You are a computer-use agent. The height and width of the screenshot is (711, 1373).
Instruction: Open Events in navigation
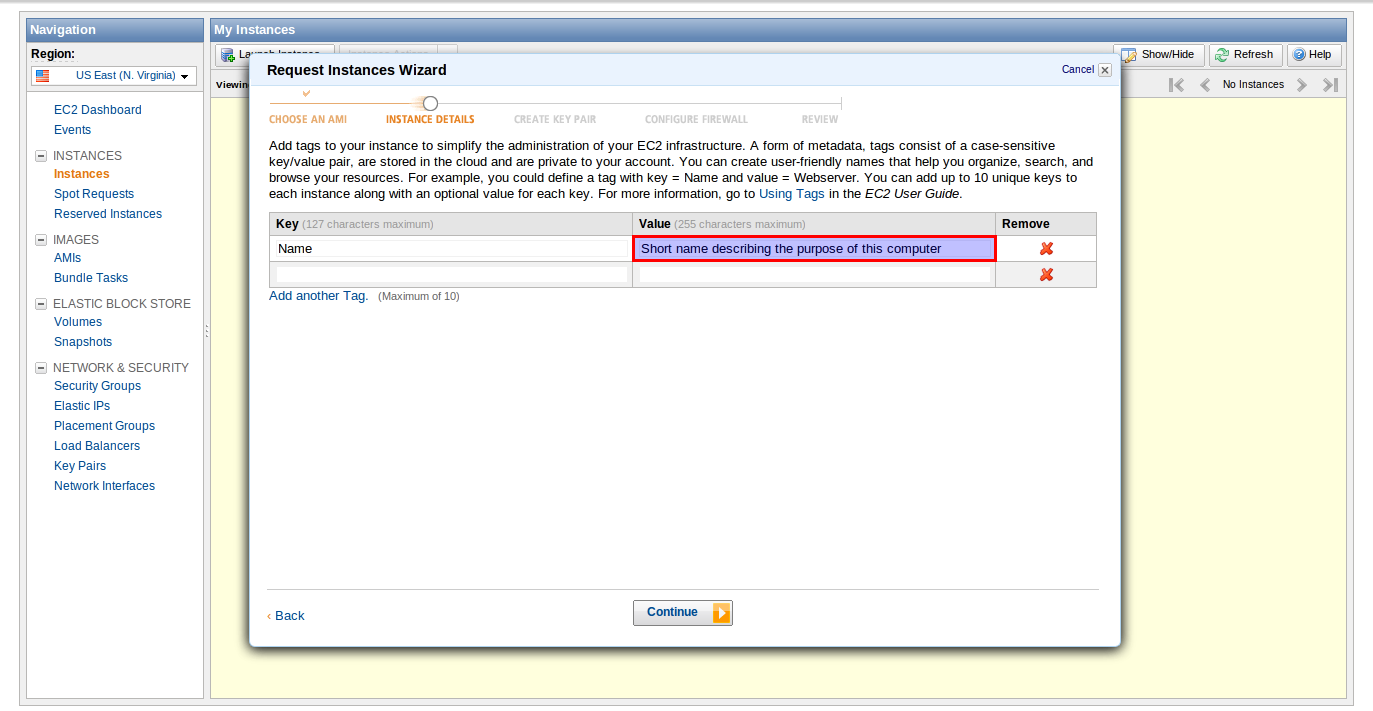coord(72,130)
